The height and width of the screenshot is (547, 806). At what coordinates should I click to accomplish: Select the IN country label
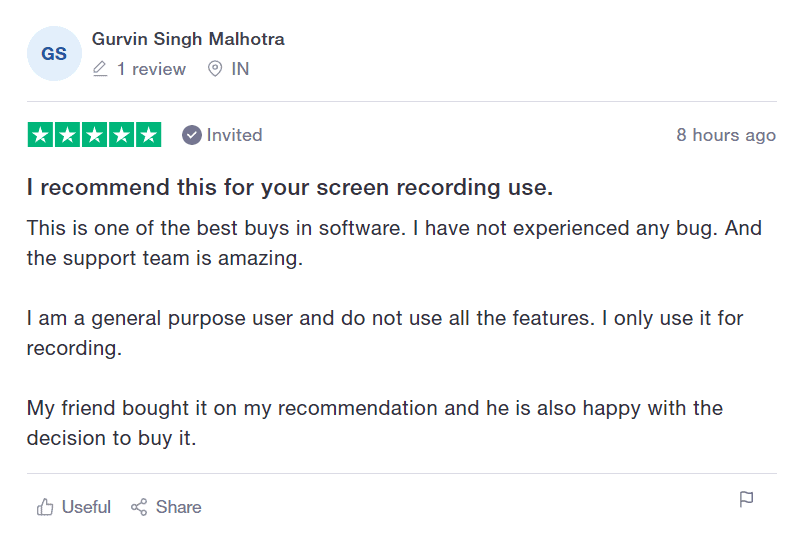click(x=240, y=69)
